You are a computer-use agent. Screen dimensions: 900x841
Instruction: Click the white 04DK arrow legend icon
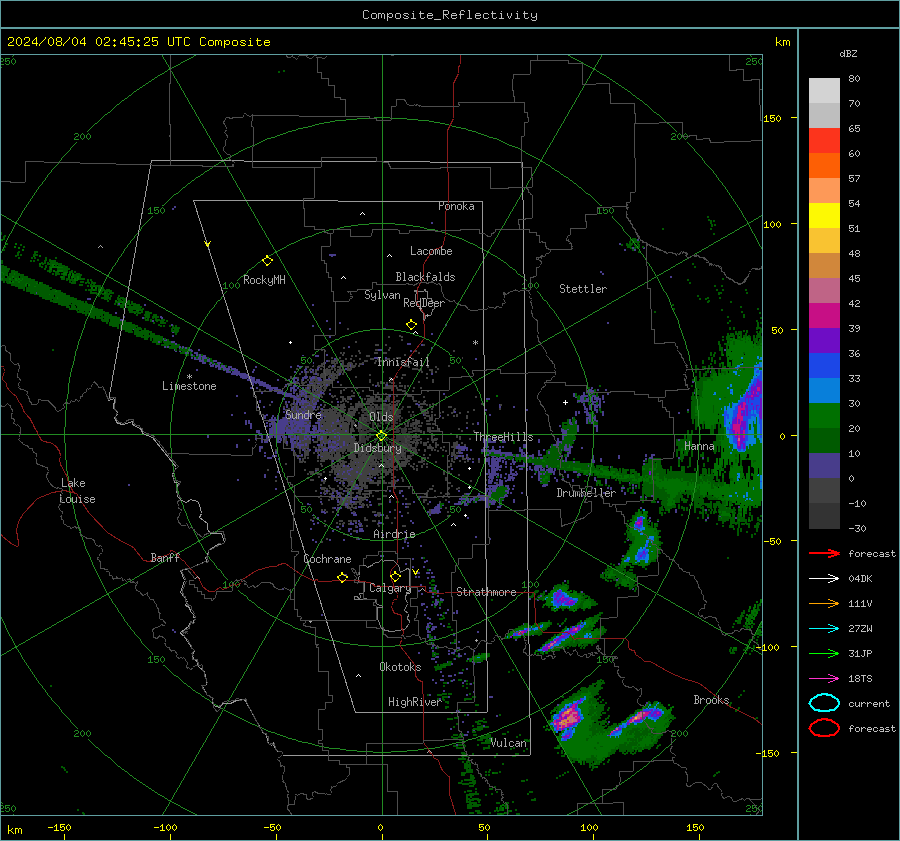click(x=824, y=579)
